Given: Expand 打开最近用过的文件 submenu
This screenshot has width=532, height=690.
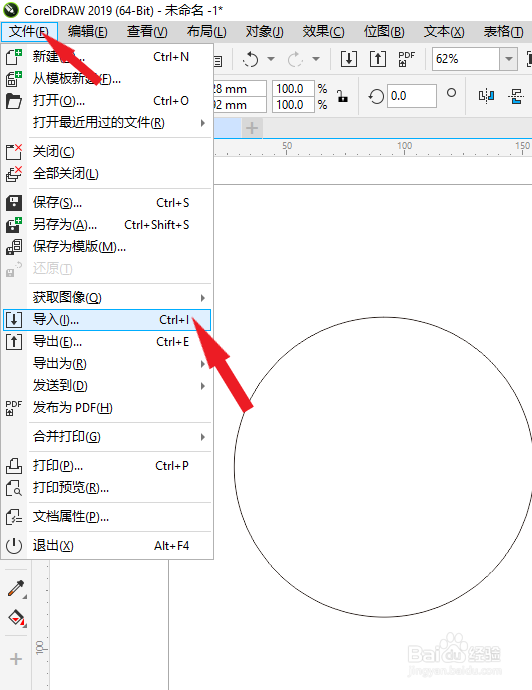Looking at the screenshot, I should [203, 123].
